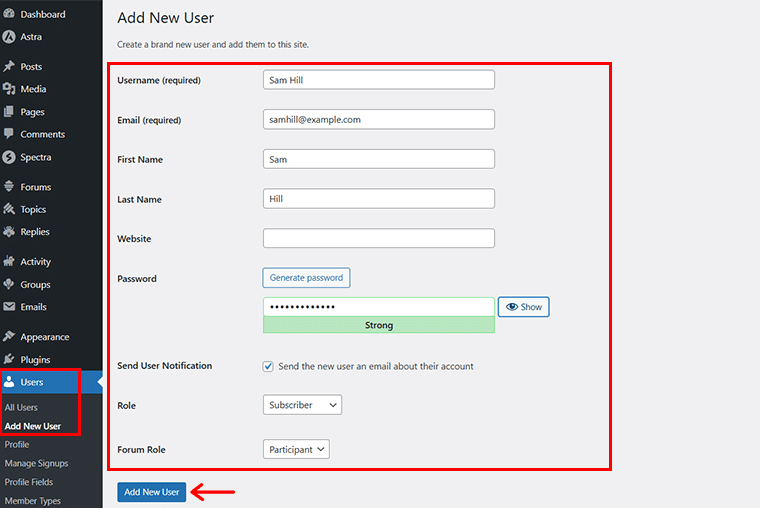This screenshot has width=760, height=508.
Task: Click the Astra logo icon
Action: point(9,37)
